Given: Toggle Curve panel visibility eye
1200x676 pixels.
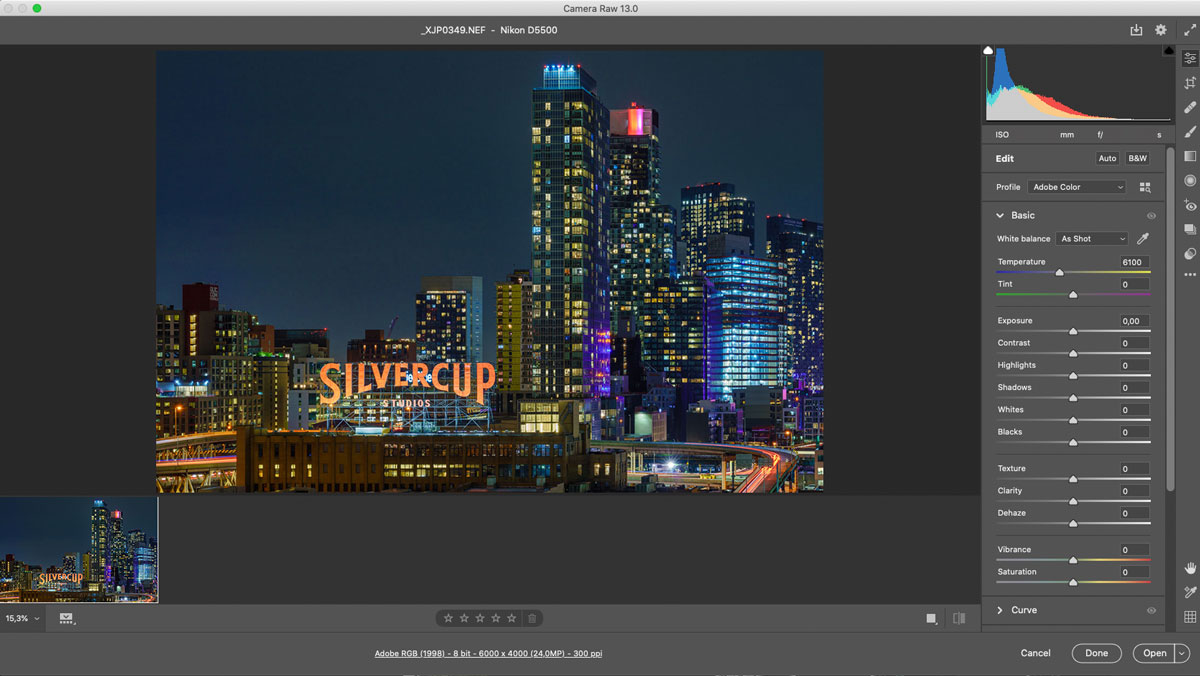Looking at the screenshot, I should (1151, 610).
